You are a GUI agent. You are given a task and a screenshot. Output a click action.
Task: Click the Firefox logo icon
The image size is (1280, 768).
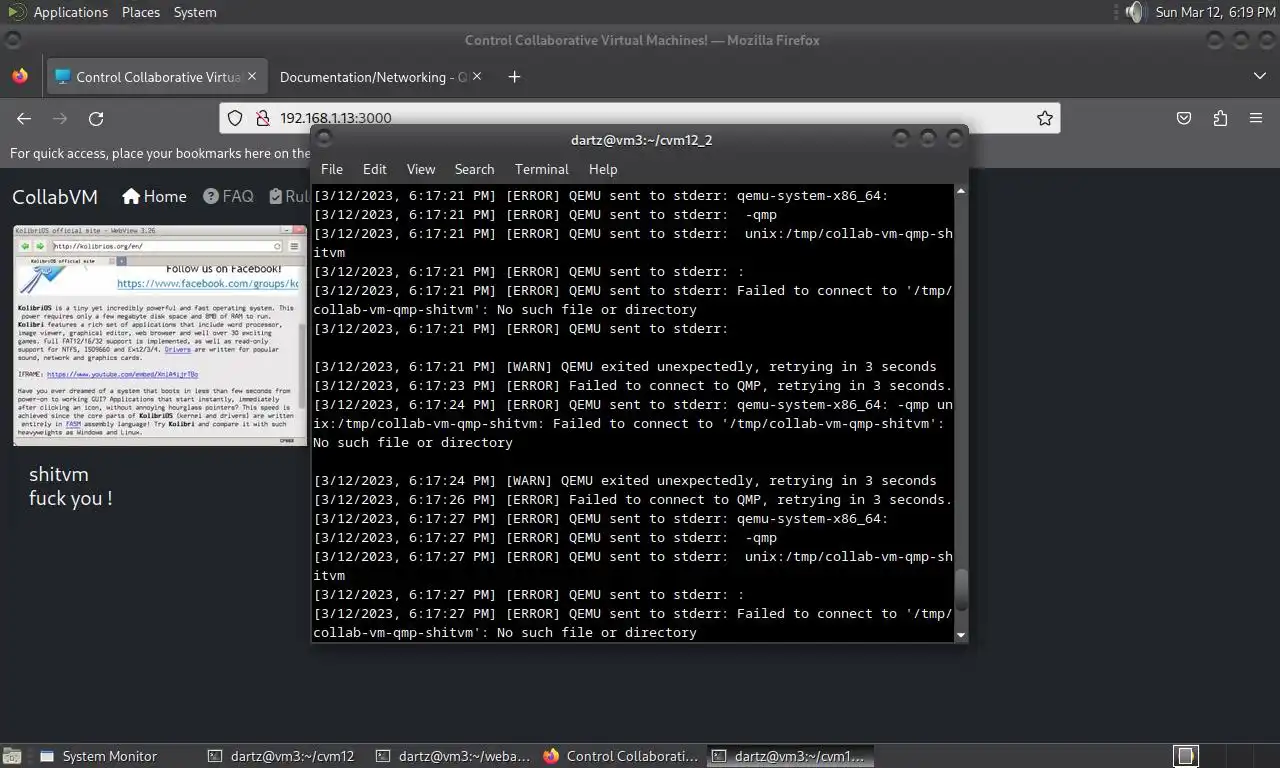(x=20, y=76)
